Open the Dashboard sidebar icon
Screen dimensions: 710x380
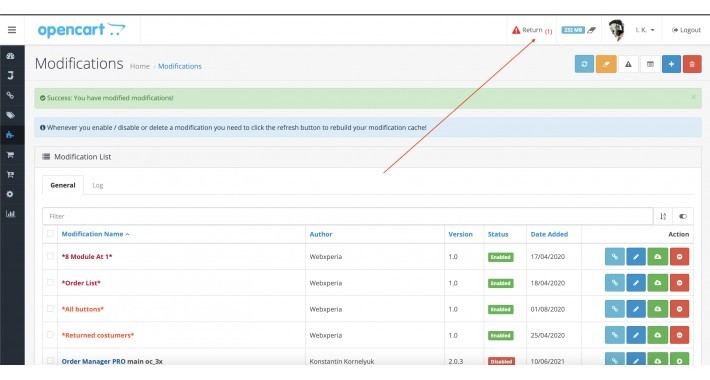pos(10,56)
